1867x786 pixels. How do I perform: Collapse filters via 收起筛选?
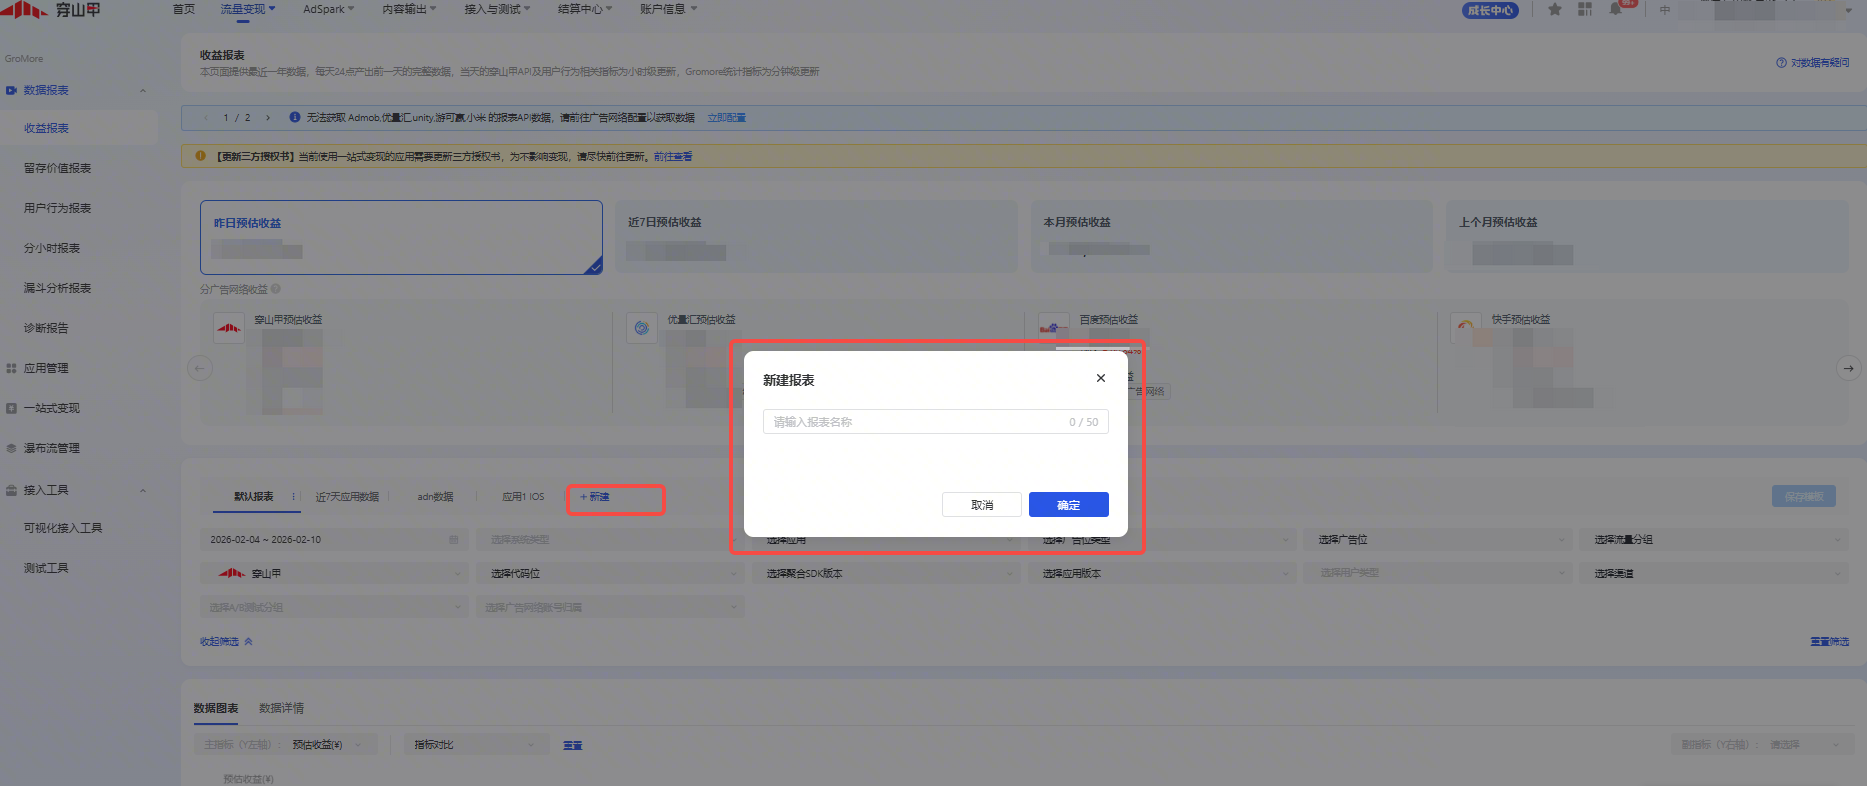(226, 642)
